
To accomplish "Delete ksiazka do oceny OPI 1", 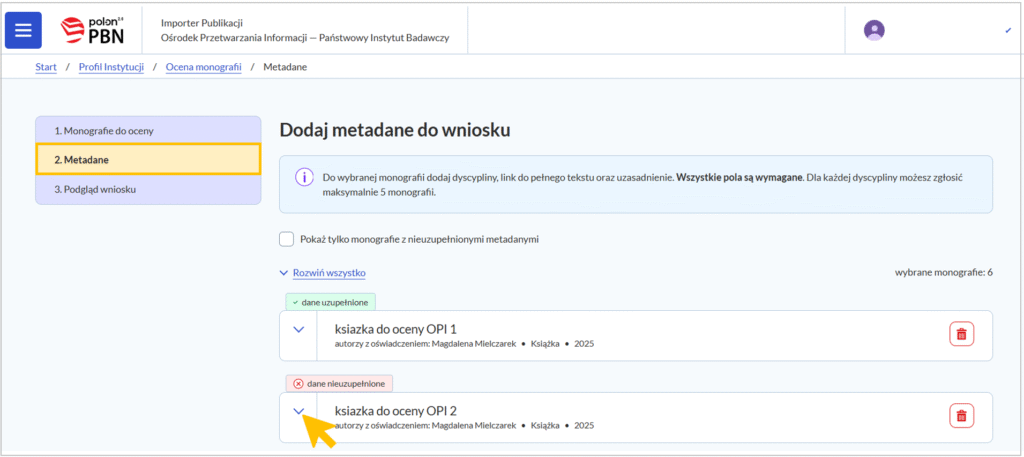I will point(961,334).
